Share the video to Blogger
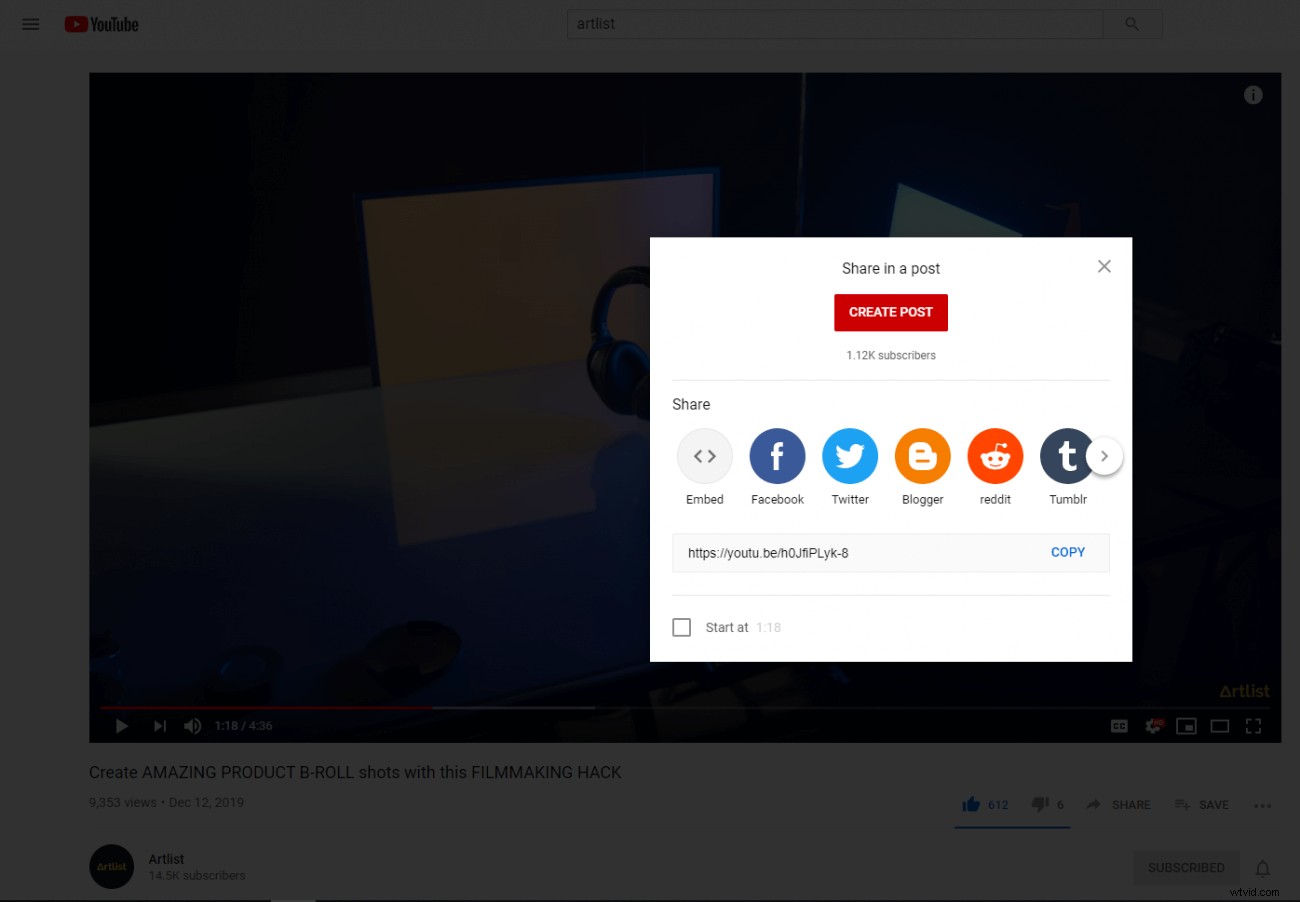Image resolution: width=1300 pixels, height=902 pixels. click(x=922, y=456)
